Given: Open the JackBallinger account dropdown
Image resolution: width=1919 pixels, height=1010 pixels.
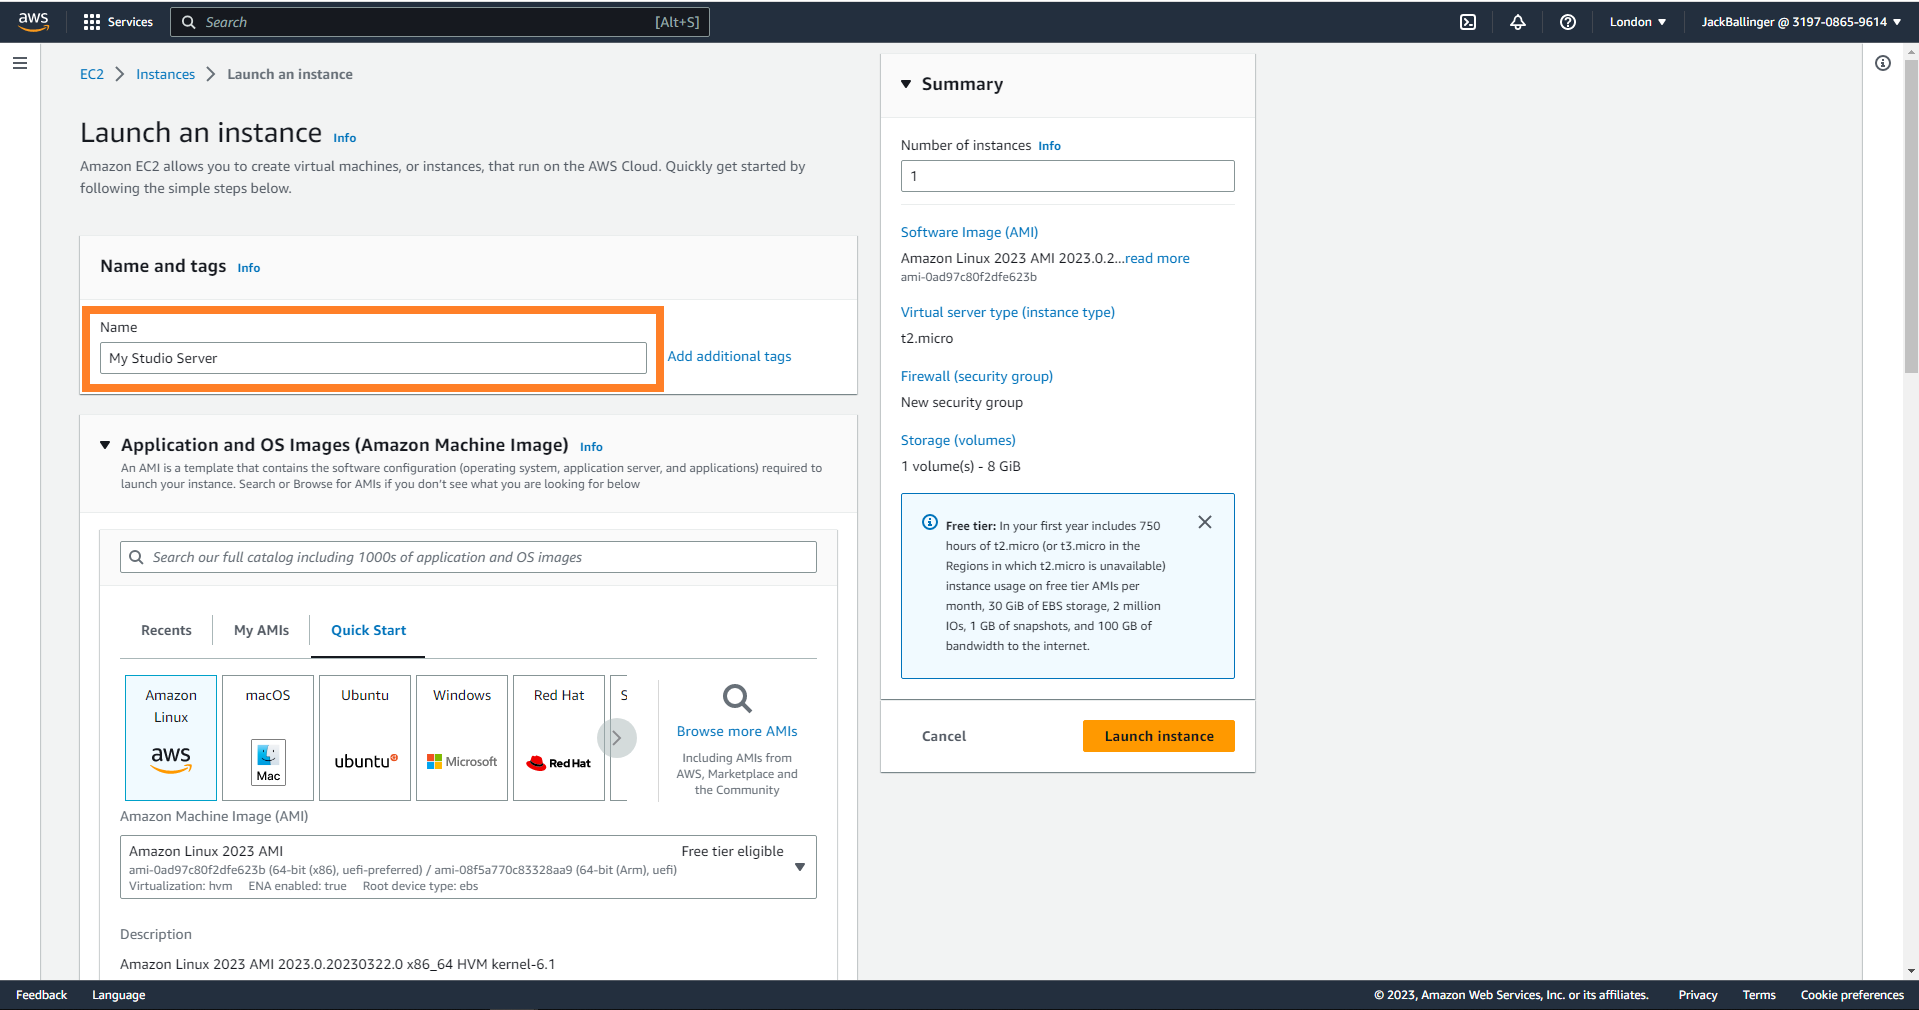Looking at the screenshot, I should pyautogui.click(x=1801, y=22).
